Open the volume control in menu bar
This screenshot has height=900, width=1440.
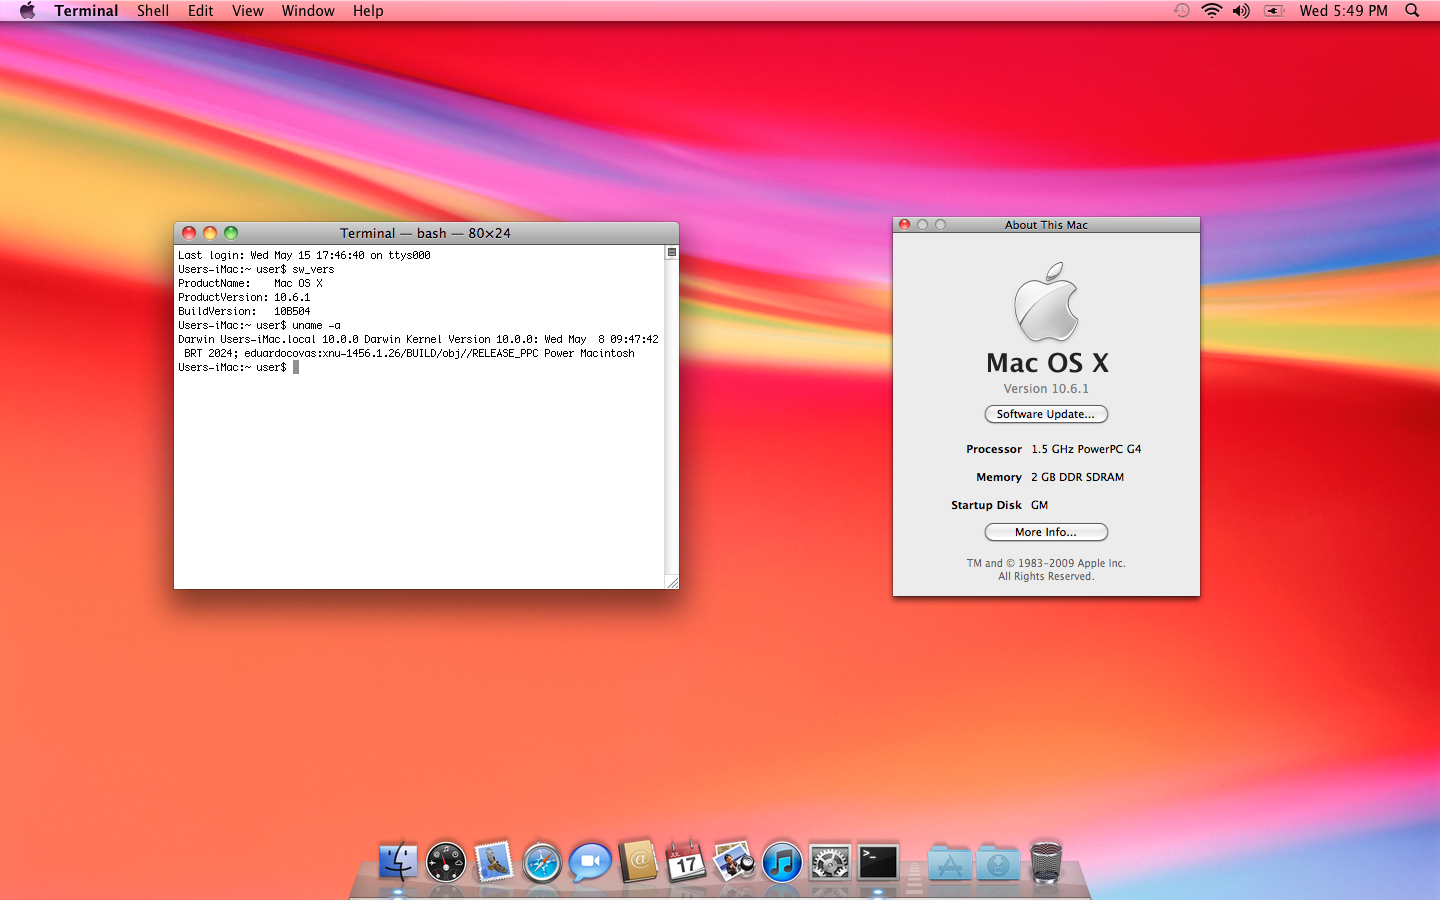pyautogui.click(x=1242, y=11)
